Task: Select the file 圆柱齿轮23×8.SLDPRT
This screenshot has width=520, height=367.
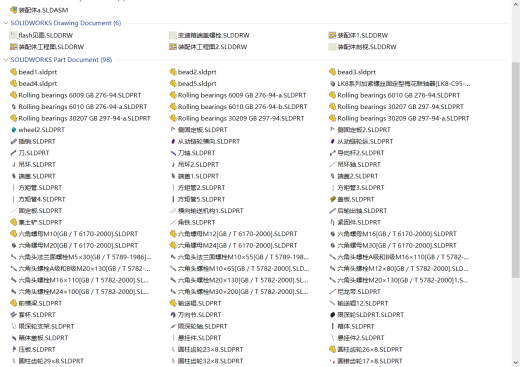Action: (x=211, y=350)
